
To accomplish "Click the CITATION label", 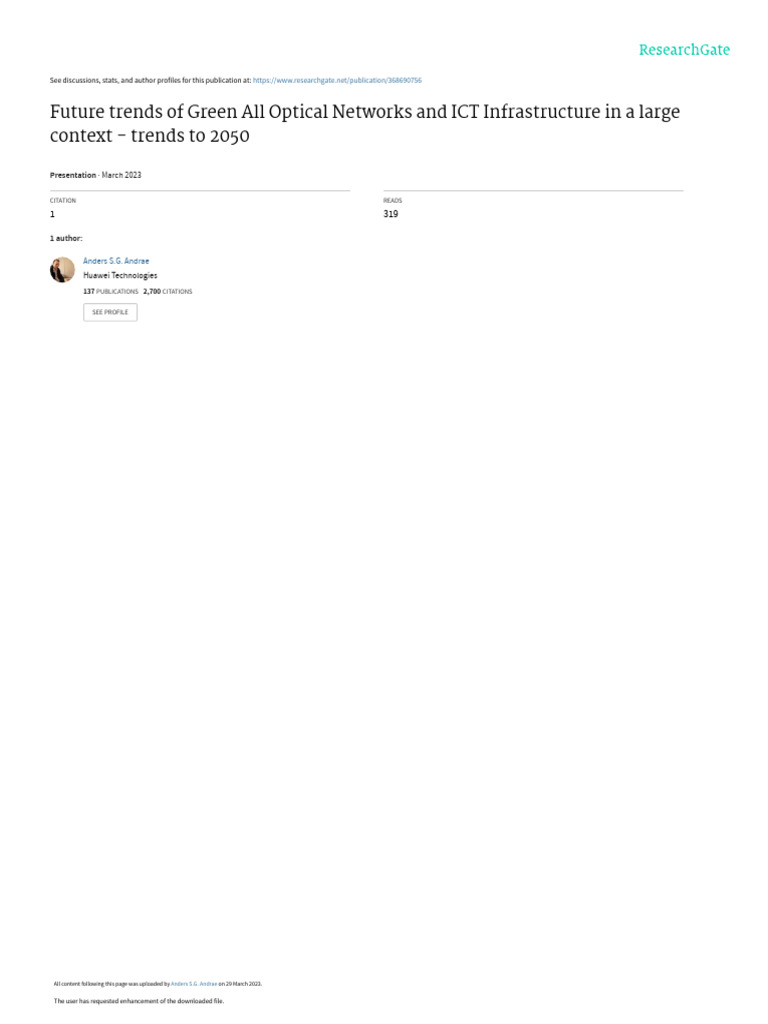I will tap(63, 200).
